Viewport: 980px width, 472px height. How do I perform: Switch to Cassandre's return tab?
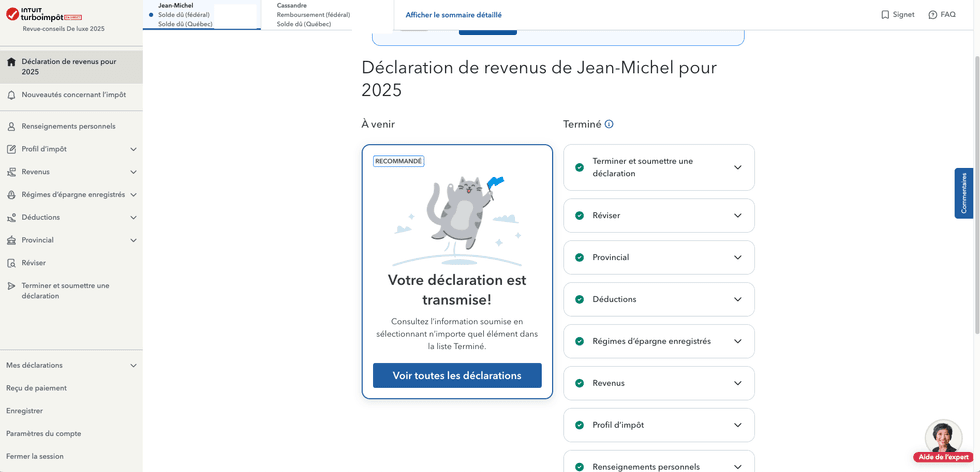(312, 15)
